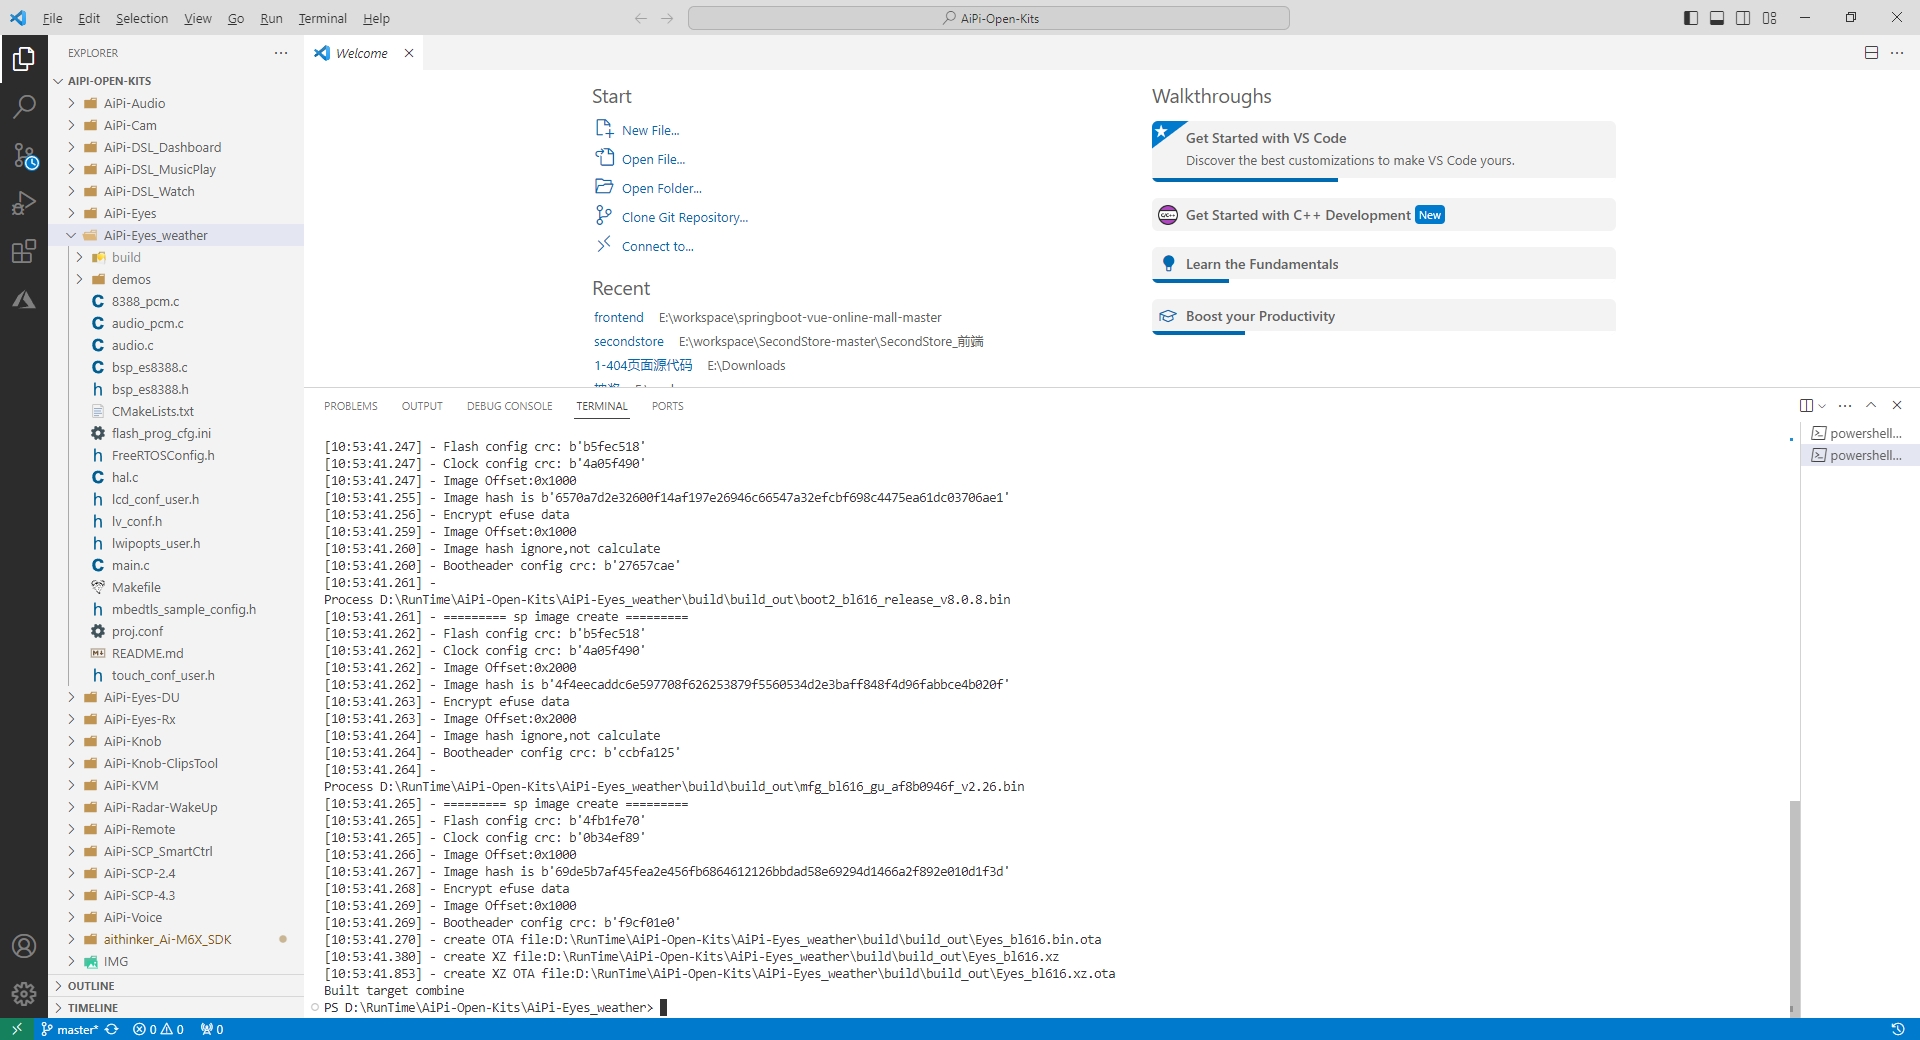
Task: Click the split terminal icon
Action: 1806,405
